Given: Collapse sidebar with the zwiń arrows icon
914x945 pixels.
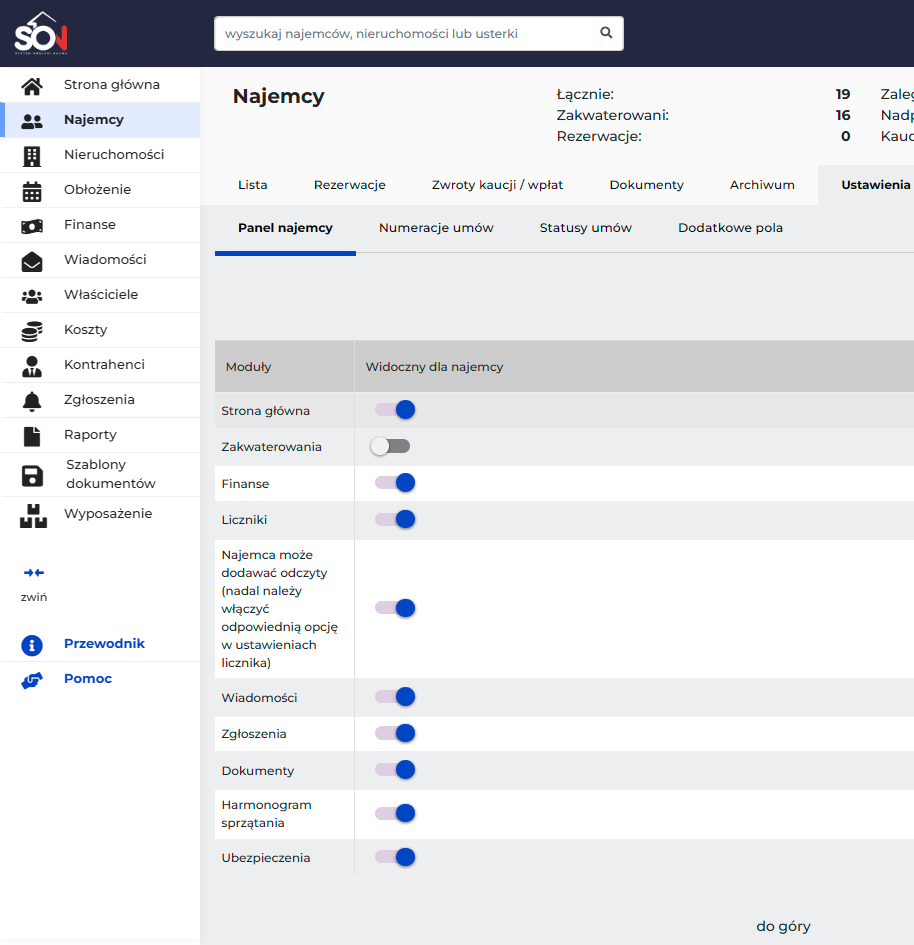Looking at the screenshot, I should (x=34, y=573).
